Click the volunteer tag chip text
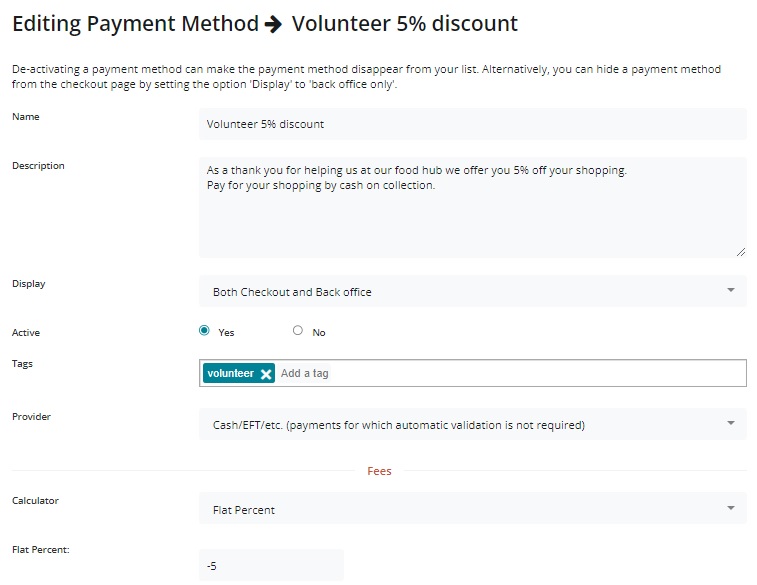The width and height of the screenshot is (757, 585). click(231, 373)
